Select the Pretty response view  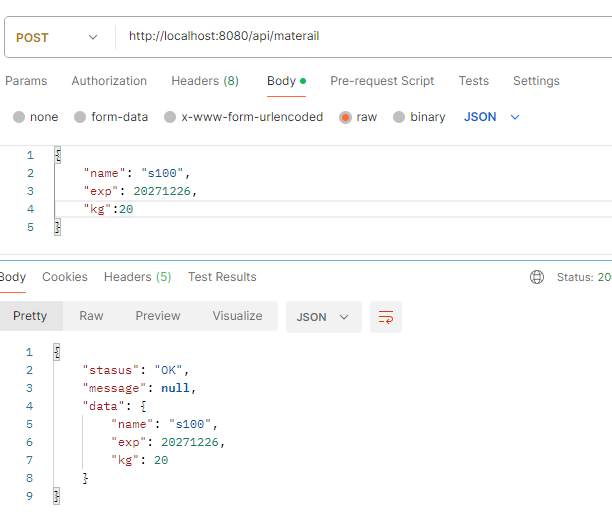[x=30, y=316]
